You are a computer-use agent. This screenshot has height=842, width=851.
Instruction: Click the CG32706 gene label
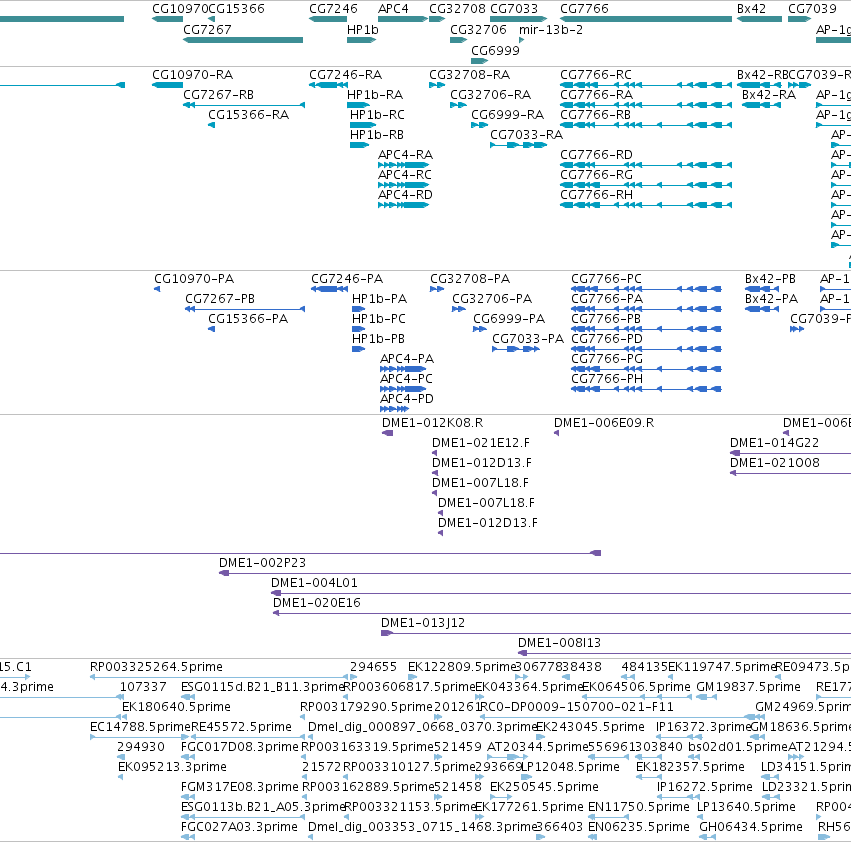pyautogui.click(x=478, y=29)
